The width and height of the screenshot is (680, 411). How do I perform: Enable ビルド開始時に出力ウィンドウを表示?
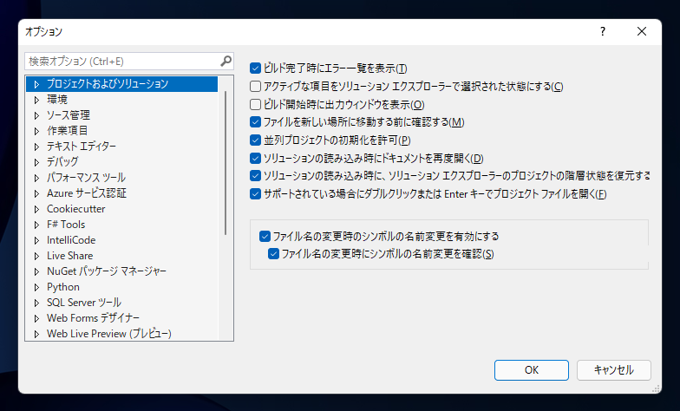[255, 104]
